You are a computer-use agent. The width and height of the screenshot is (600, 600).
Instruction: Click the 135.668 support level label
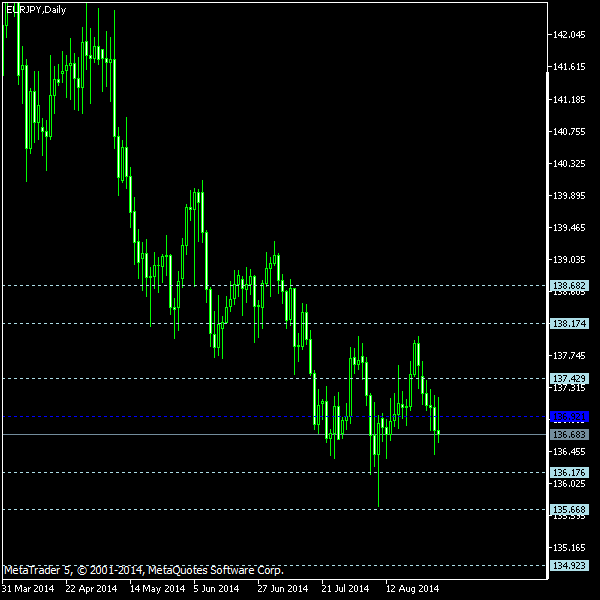tap(569, 510)
